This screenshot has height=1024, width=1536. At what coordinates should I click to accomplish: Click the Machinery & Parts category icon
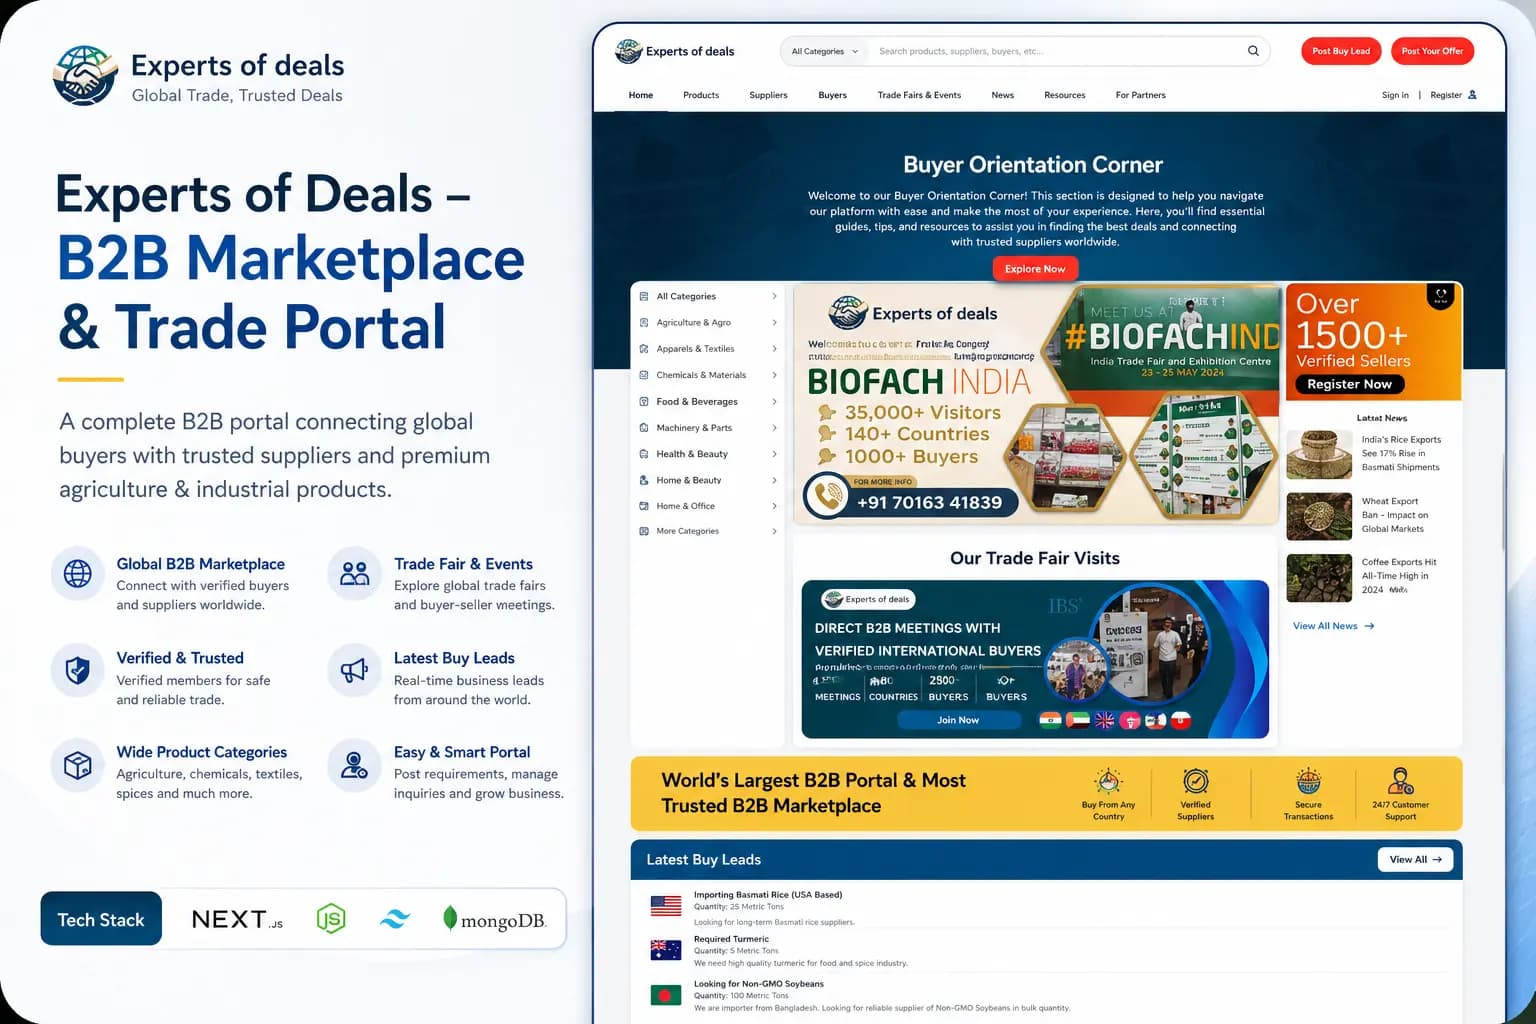coord(644,427)
